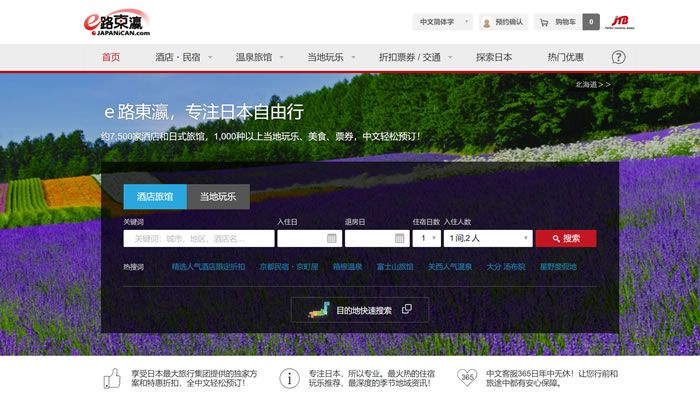
Task: Click the keyword search input field
Action: 198,239
